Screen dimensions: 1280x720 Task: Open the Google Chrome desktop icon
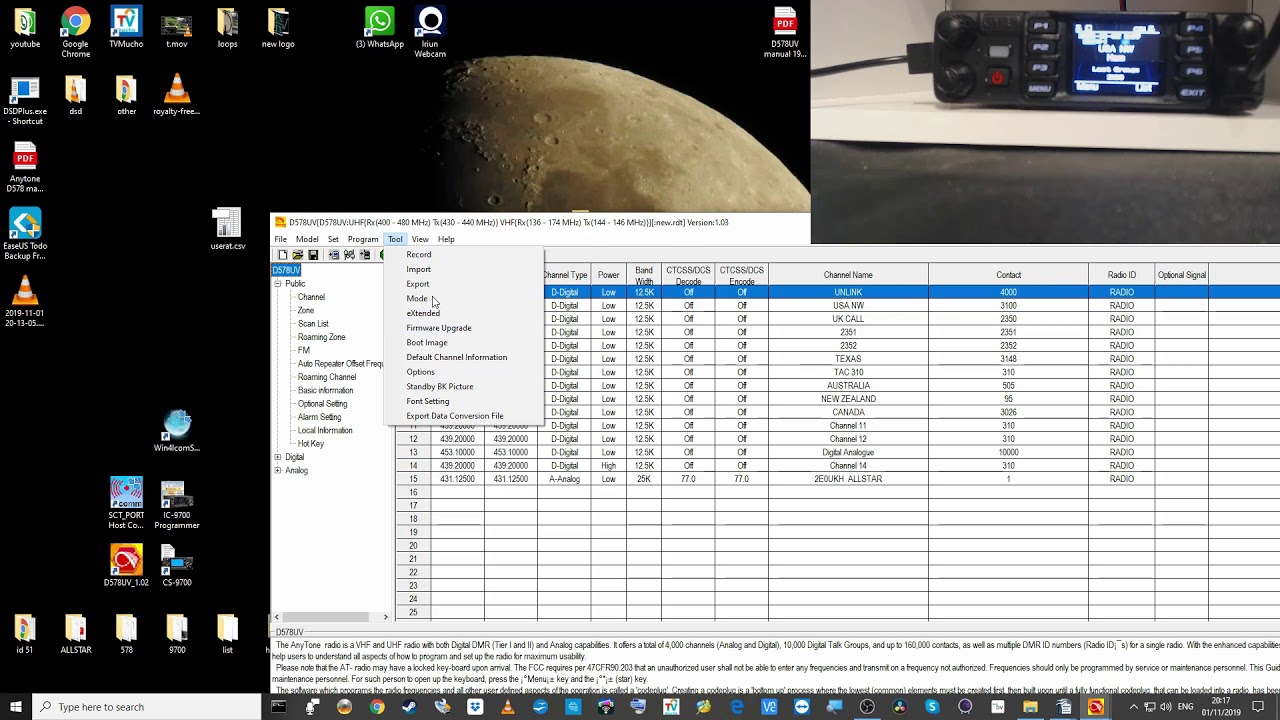pyautogui.click(x=75, y=33)
